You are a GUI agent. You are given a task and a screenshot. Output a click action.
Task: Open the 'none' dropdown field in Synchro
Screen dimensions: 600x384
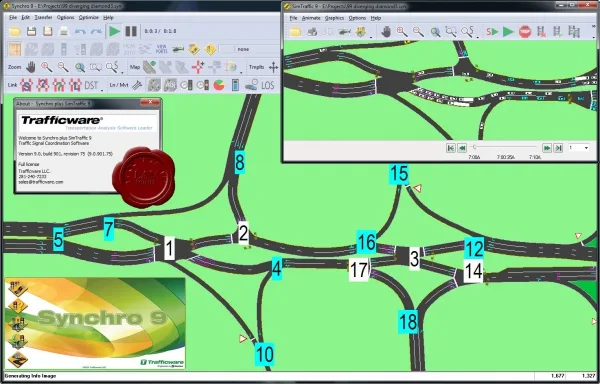click(x=257, y=49)
